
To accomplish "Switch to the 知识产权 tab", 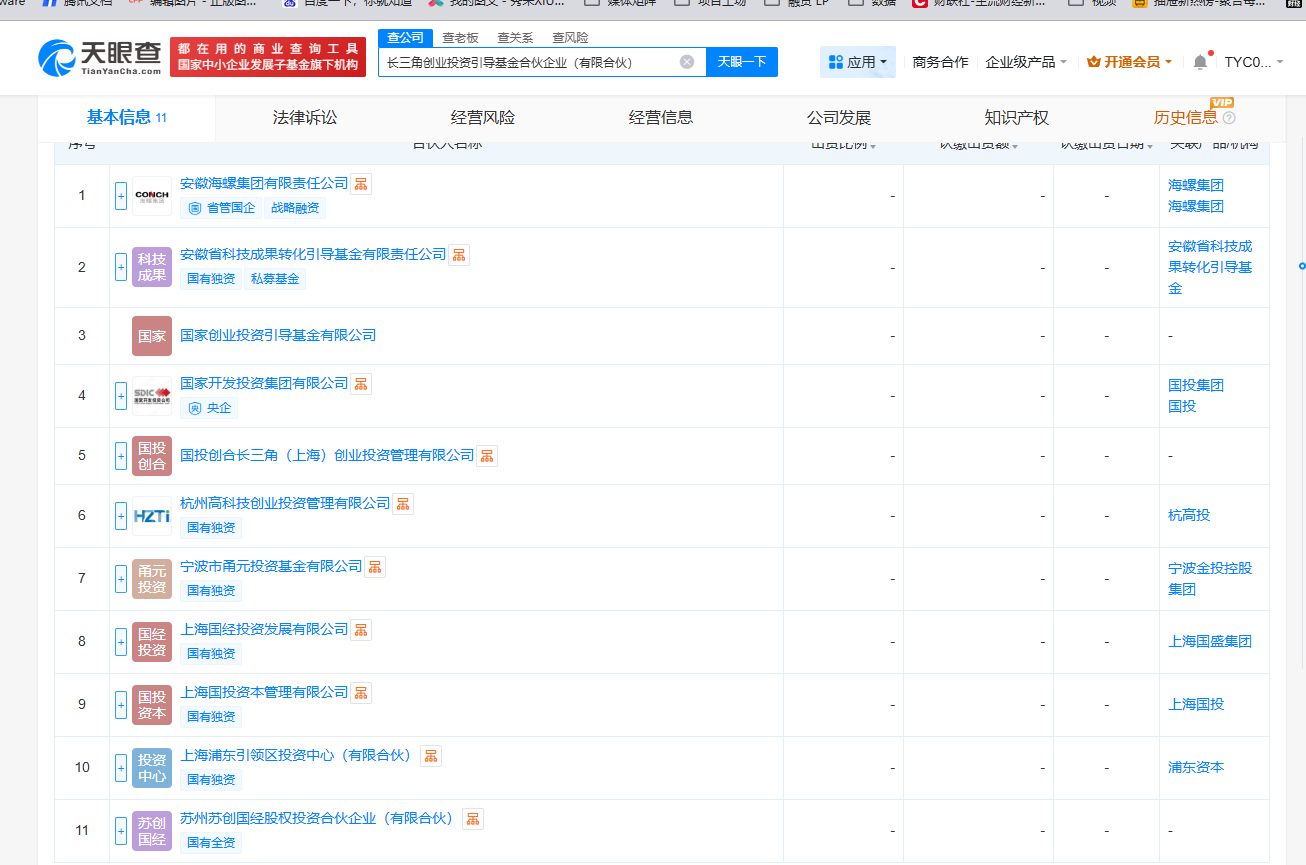I will coord(1016,118).
